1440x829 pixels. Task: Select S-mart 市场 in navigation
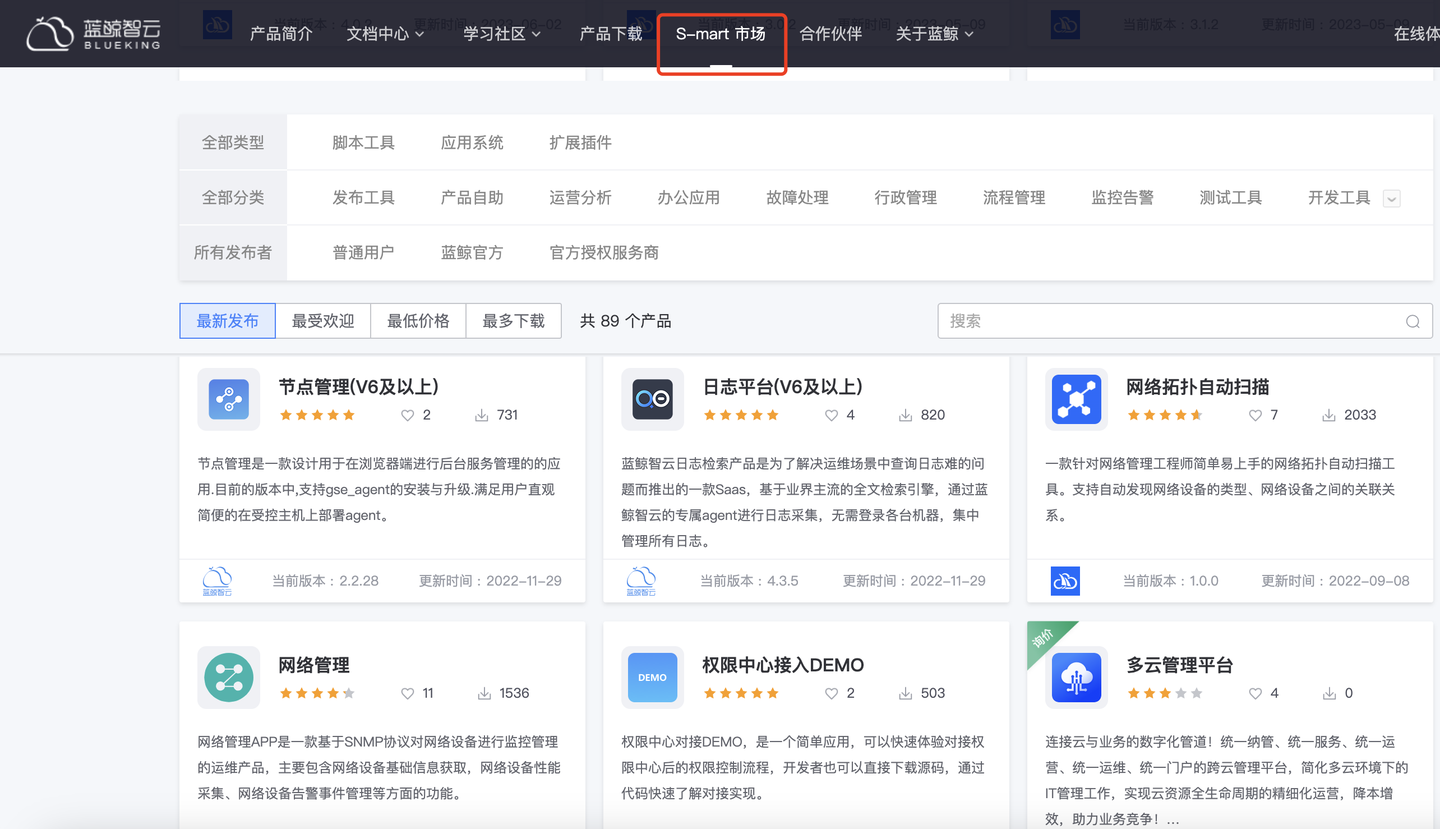coord(721,34)
